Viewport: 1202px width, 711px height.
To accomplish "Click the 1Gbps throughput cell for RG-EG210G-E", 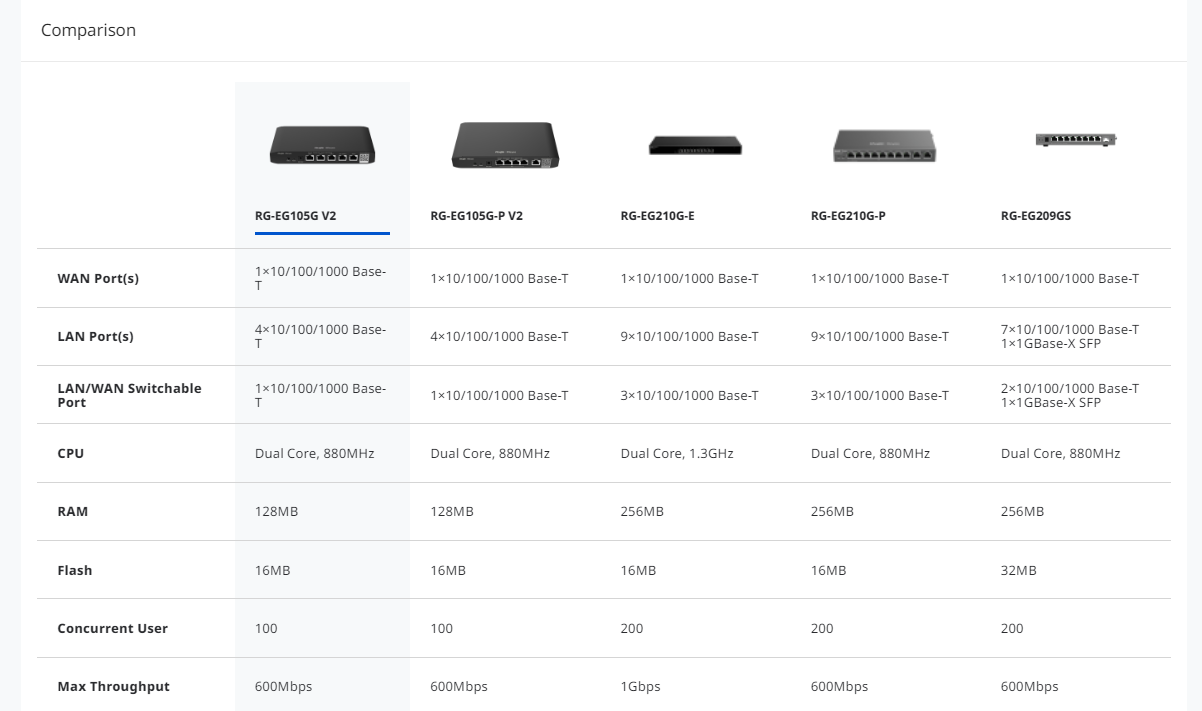I will (x=640, y=686).
